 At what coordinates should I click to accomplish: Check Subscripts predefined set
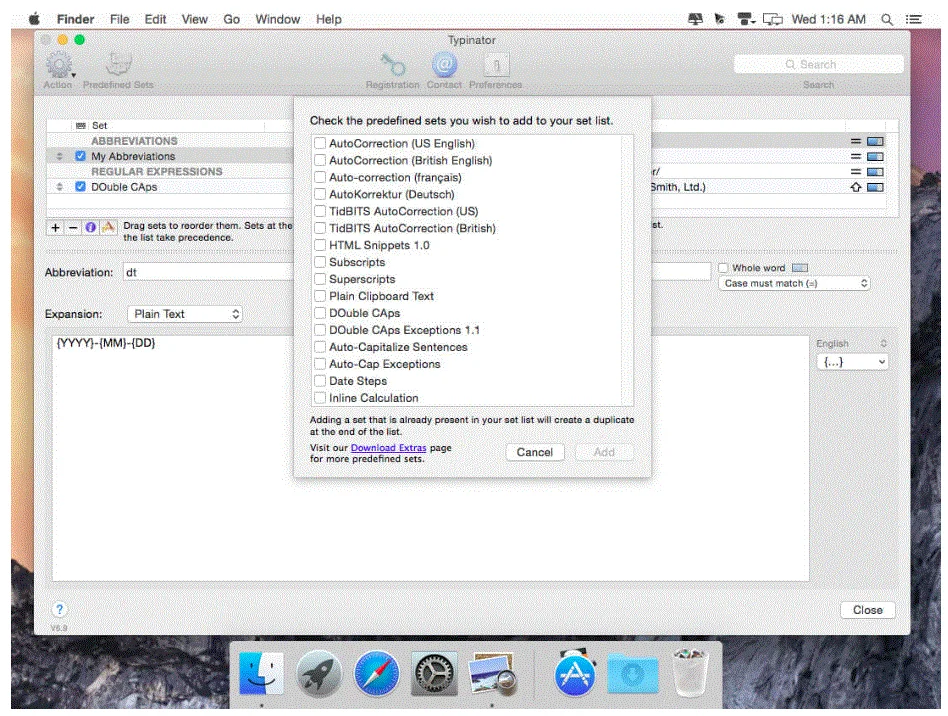click(x=320, y=262)
